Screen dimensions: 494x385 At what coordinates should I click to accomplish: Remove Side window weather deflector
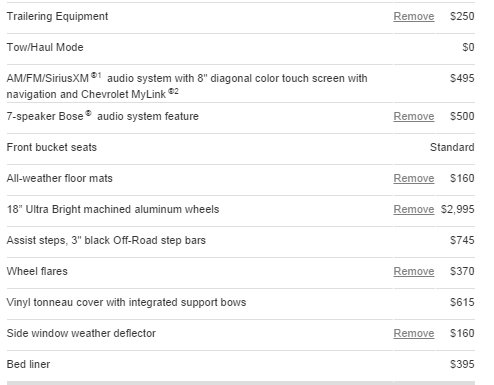(414, 333)
